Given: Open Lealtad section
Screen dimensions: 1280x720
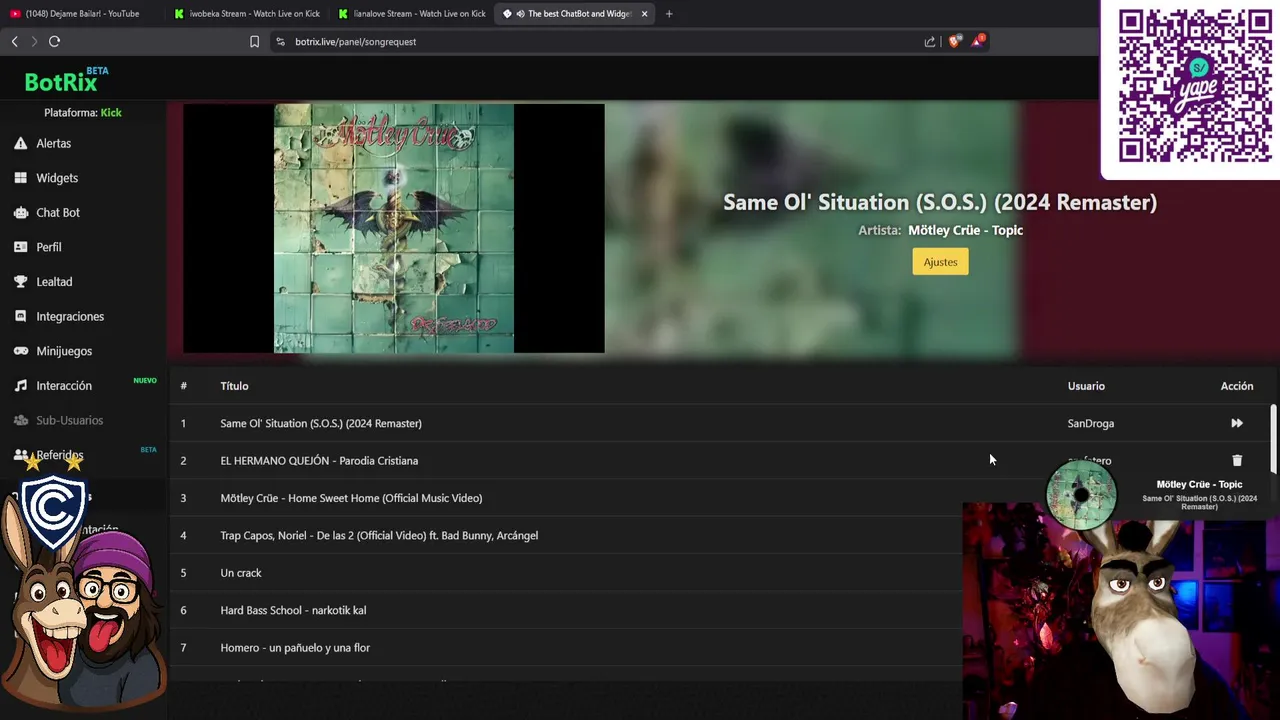Looking at the screenshot, I should pos(54,282).
